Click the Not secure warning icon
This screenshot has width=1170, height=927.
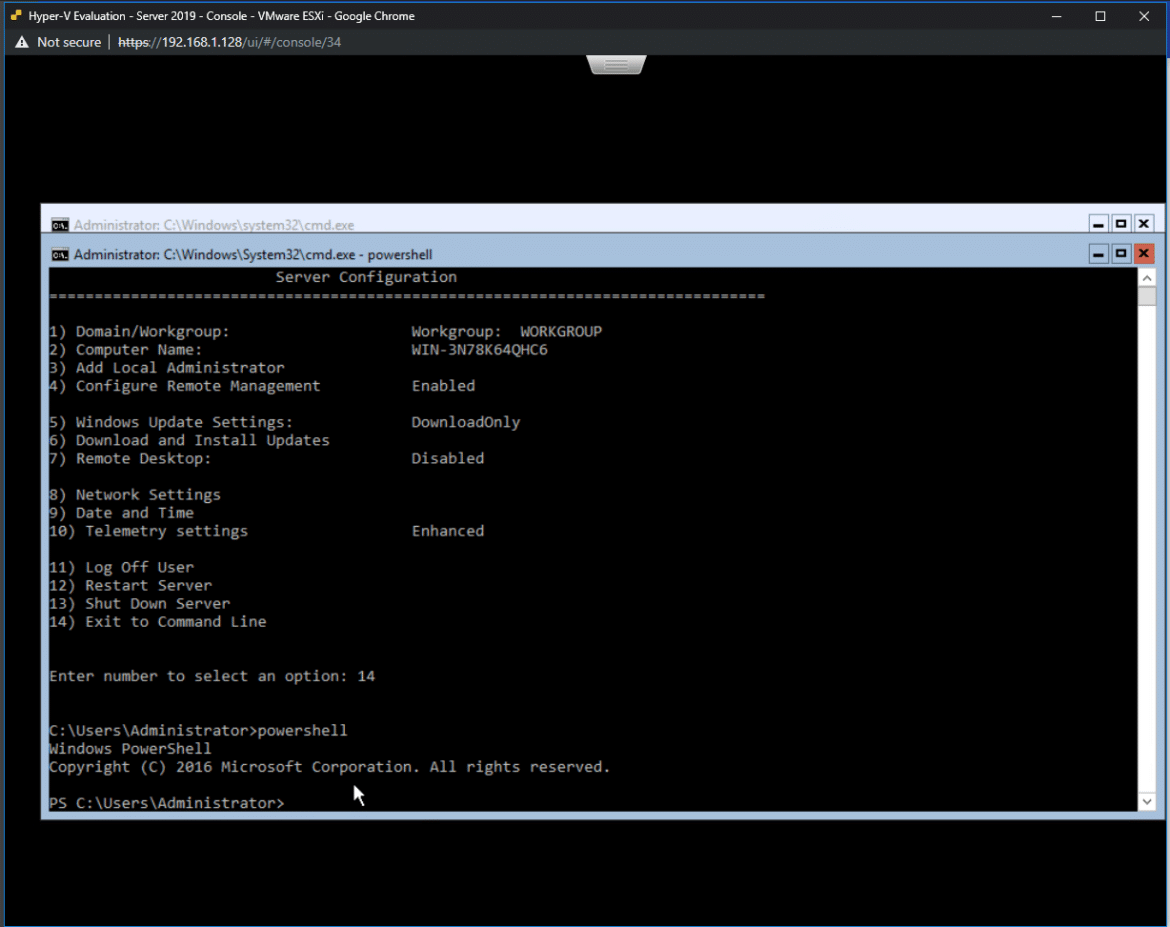[22, 43]
